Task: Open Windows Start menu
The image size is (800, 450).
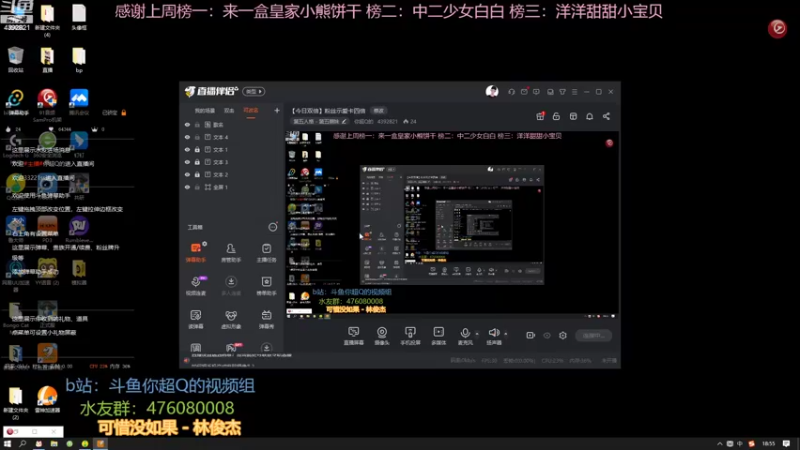Action: click(x=7, y=444)
